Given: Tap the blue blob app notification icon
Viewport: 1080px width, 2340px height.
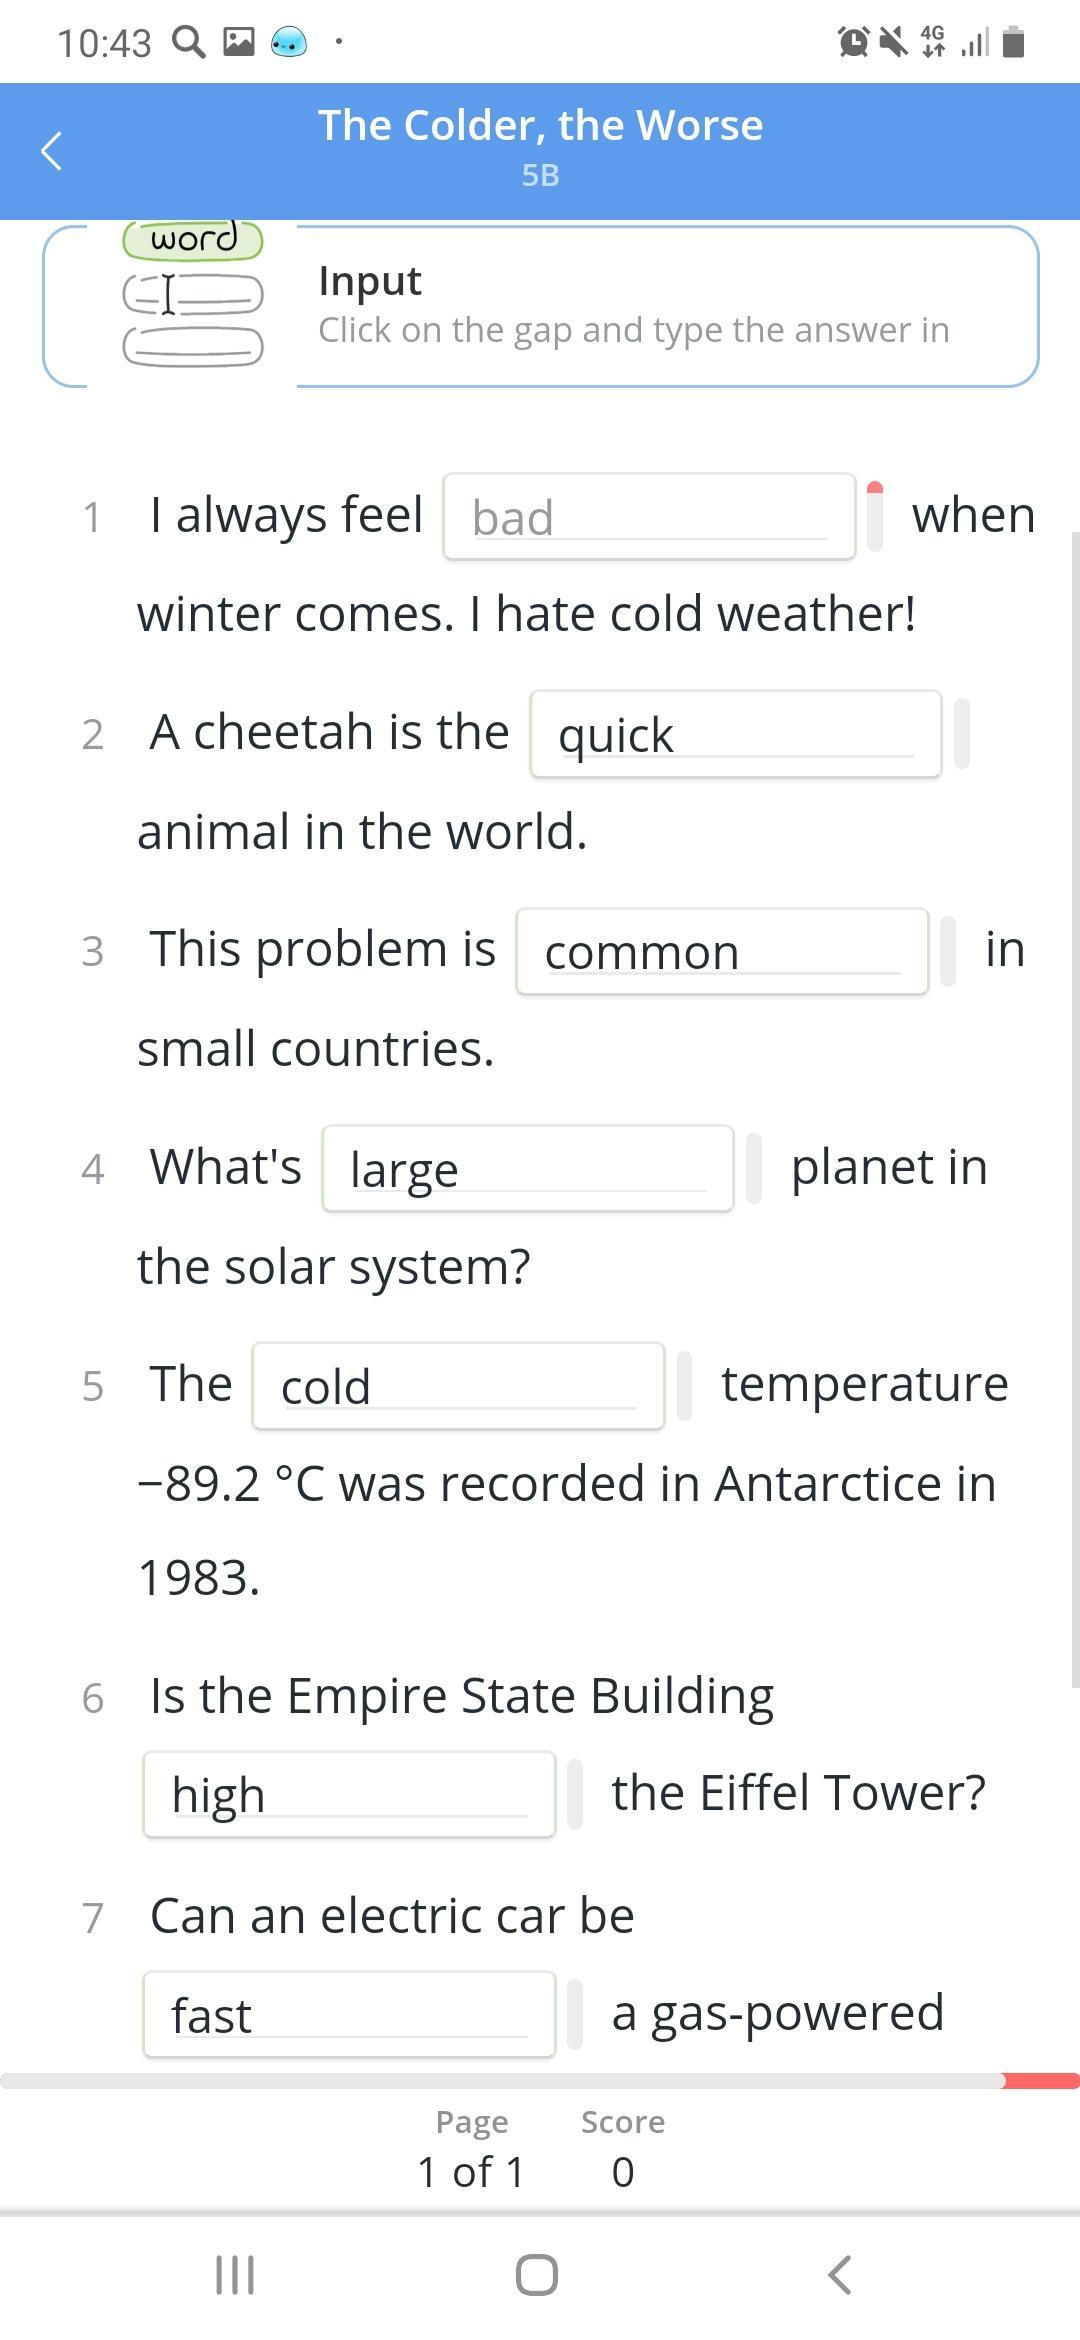Looking at the screenshot, I should tap(289, 42).
